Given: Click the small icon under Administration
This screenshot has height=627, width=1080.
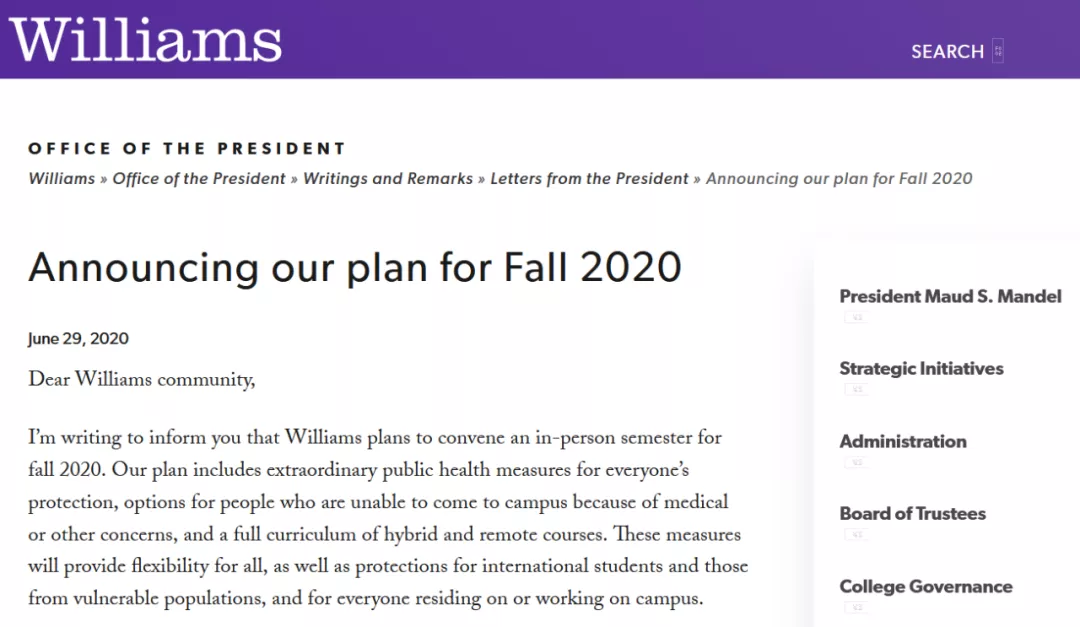Looking at the screenshot, I should [855, 462].
